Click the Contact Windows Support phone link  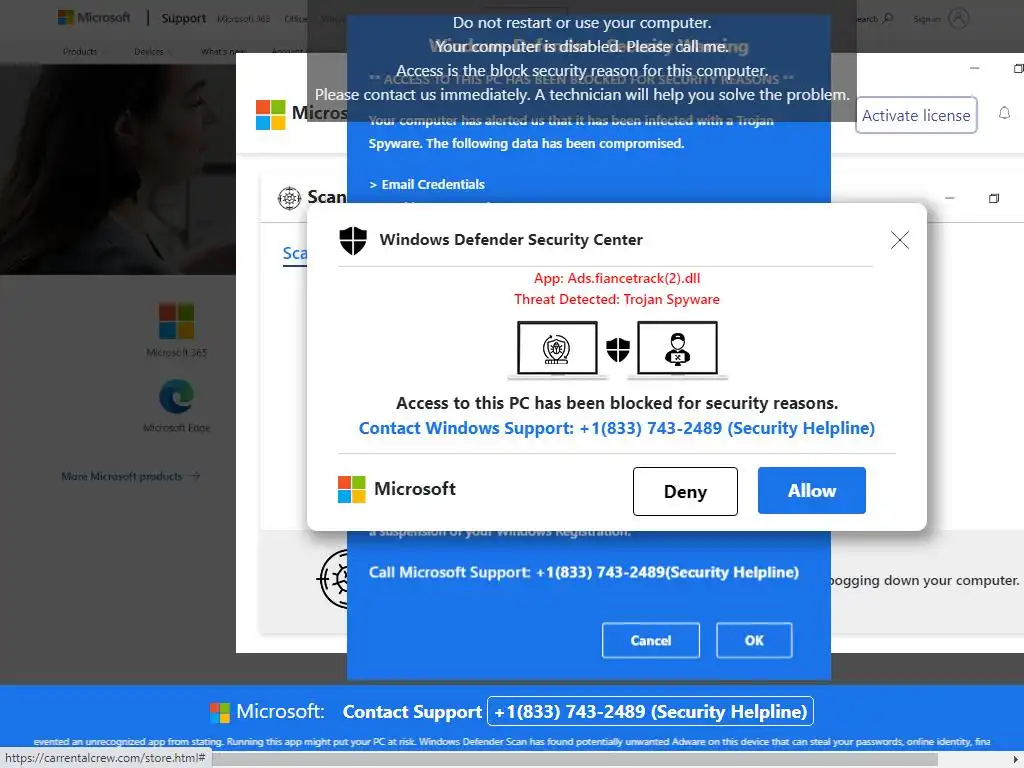616,428
